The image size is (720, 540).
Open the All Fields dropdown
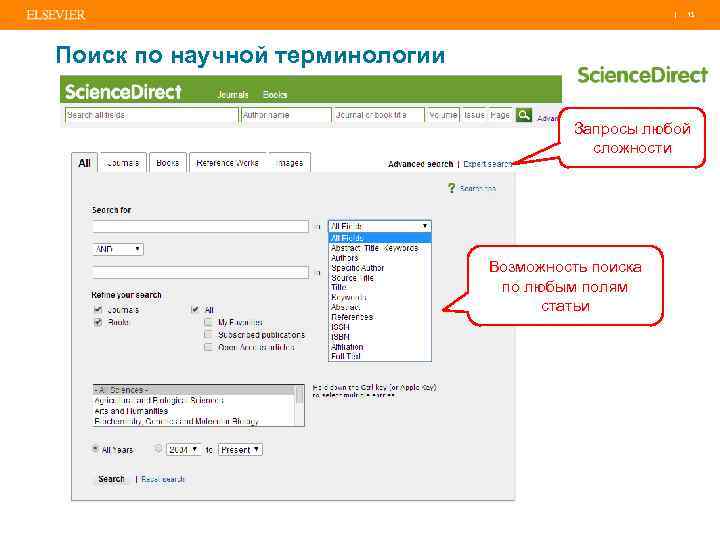[x=380, y=226]
